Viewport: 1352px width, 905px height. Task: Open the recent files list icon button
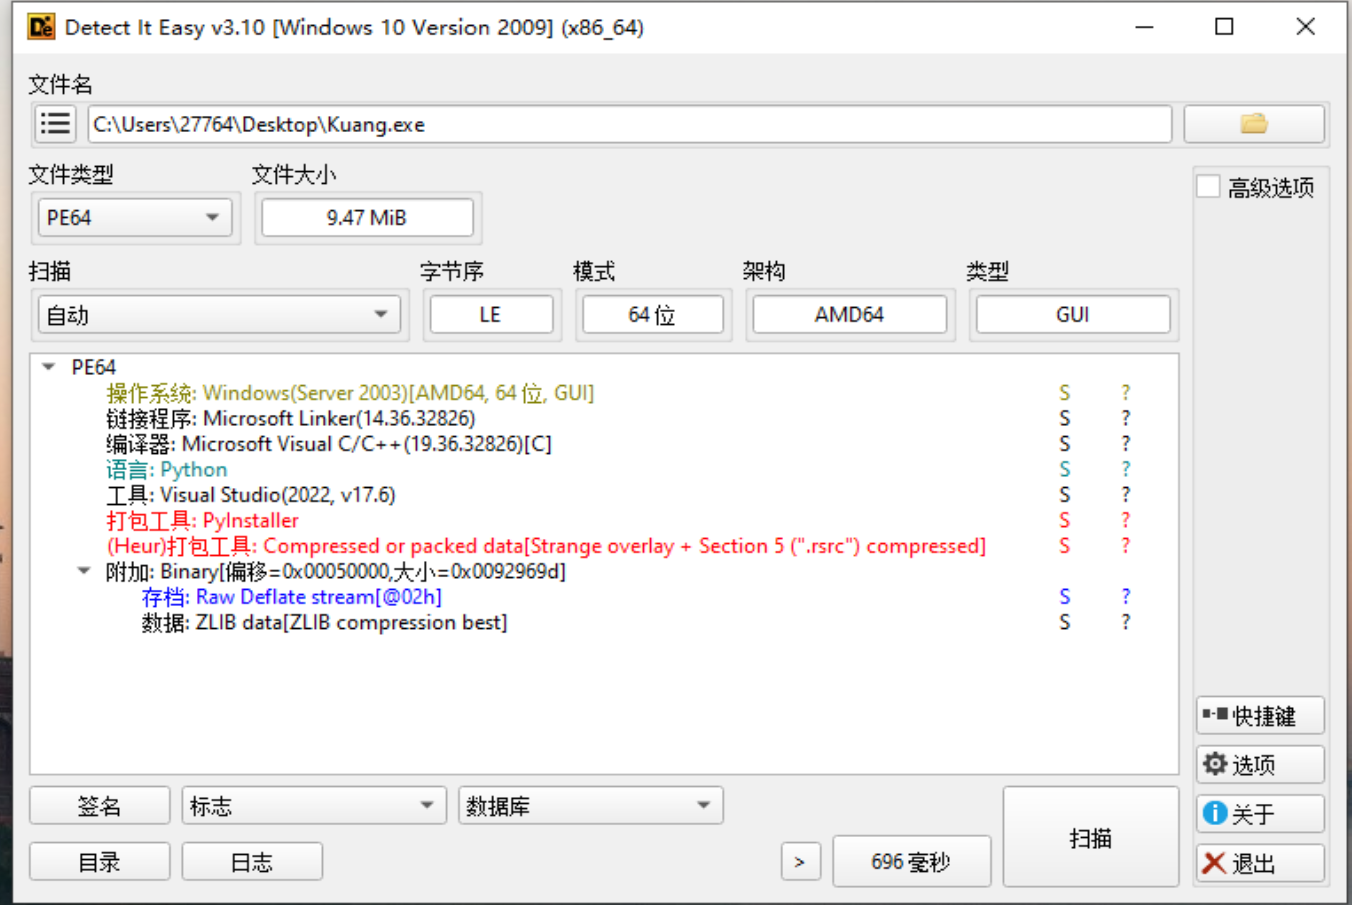(55, 124)
